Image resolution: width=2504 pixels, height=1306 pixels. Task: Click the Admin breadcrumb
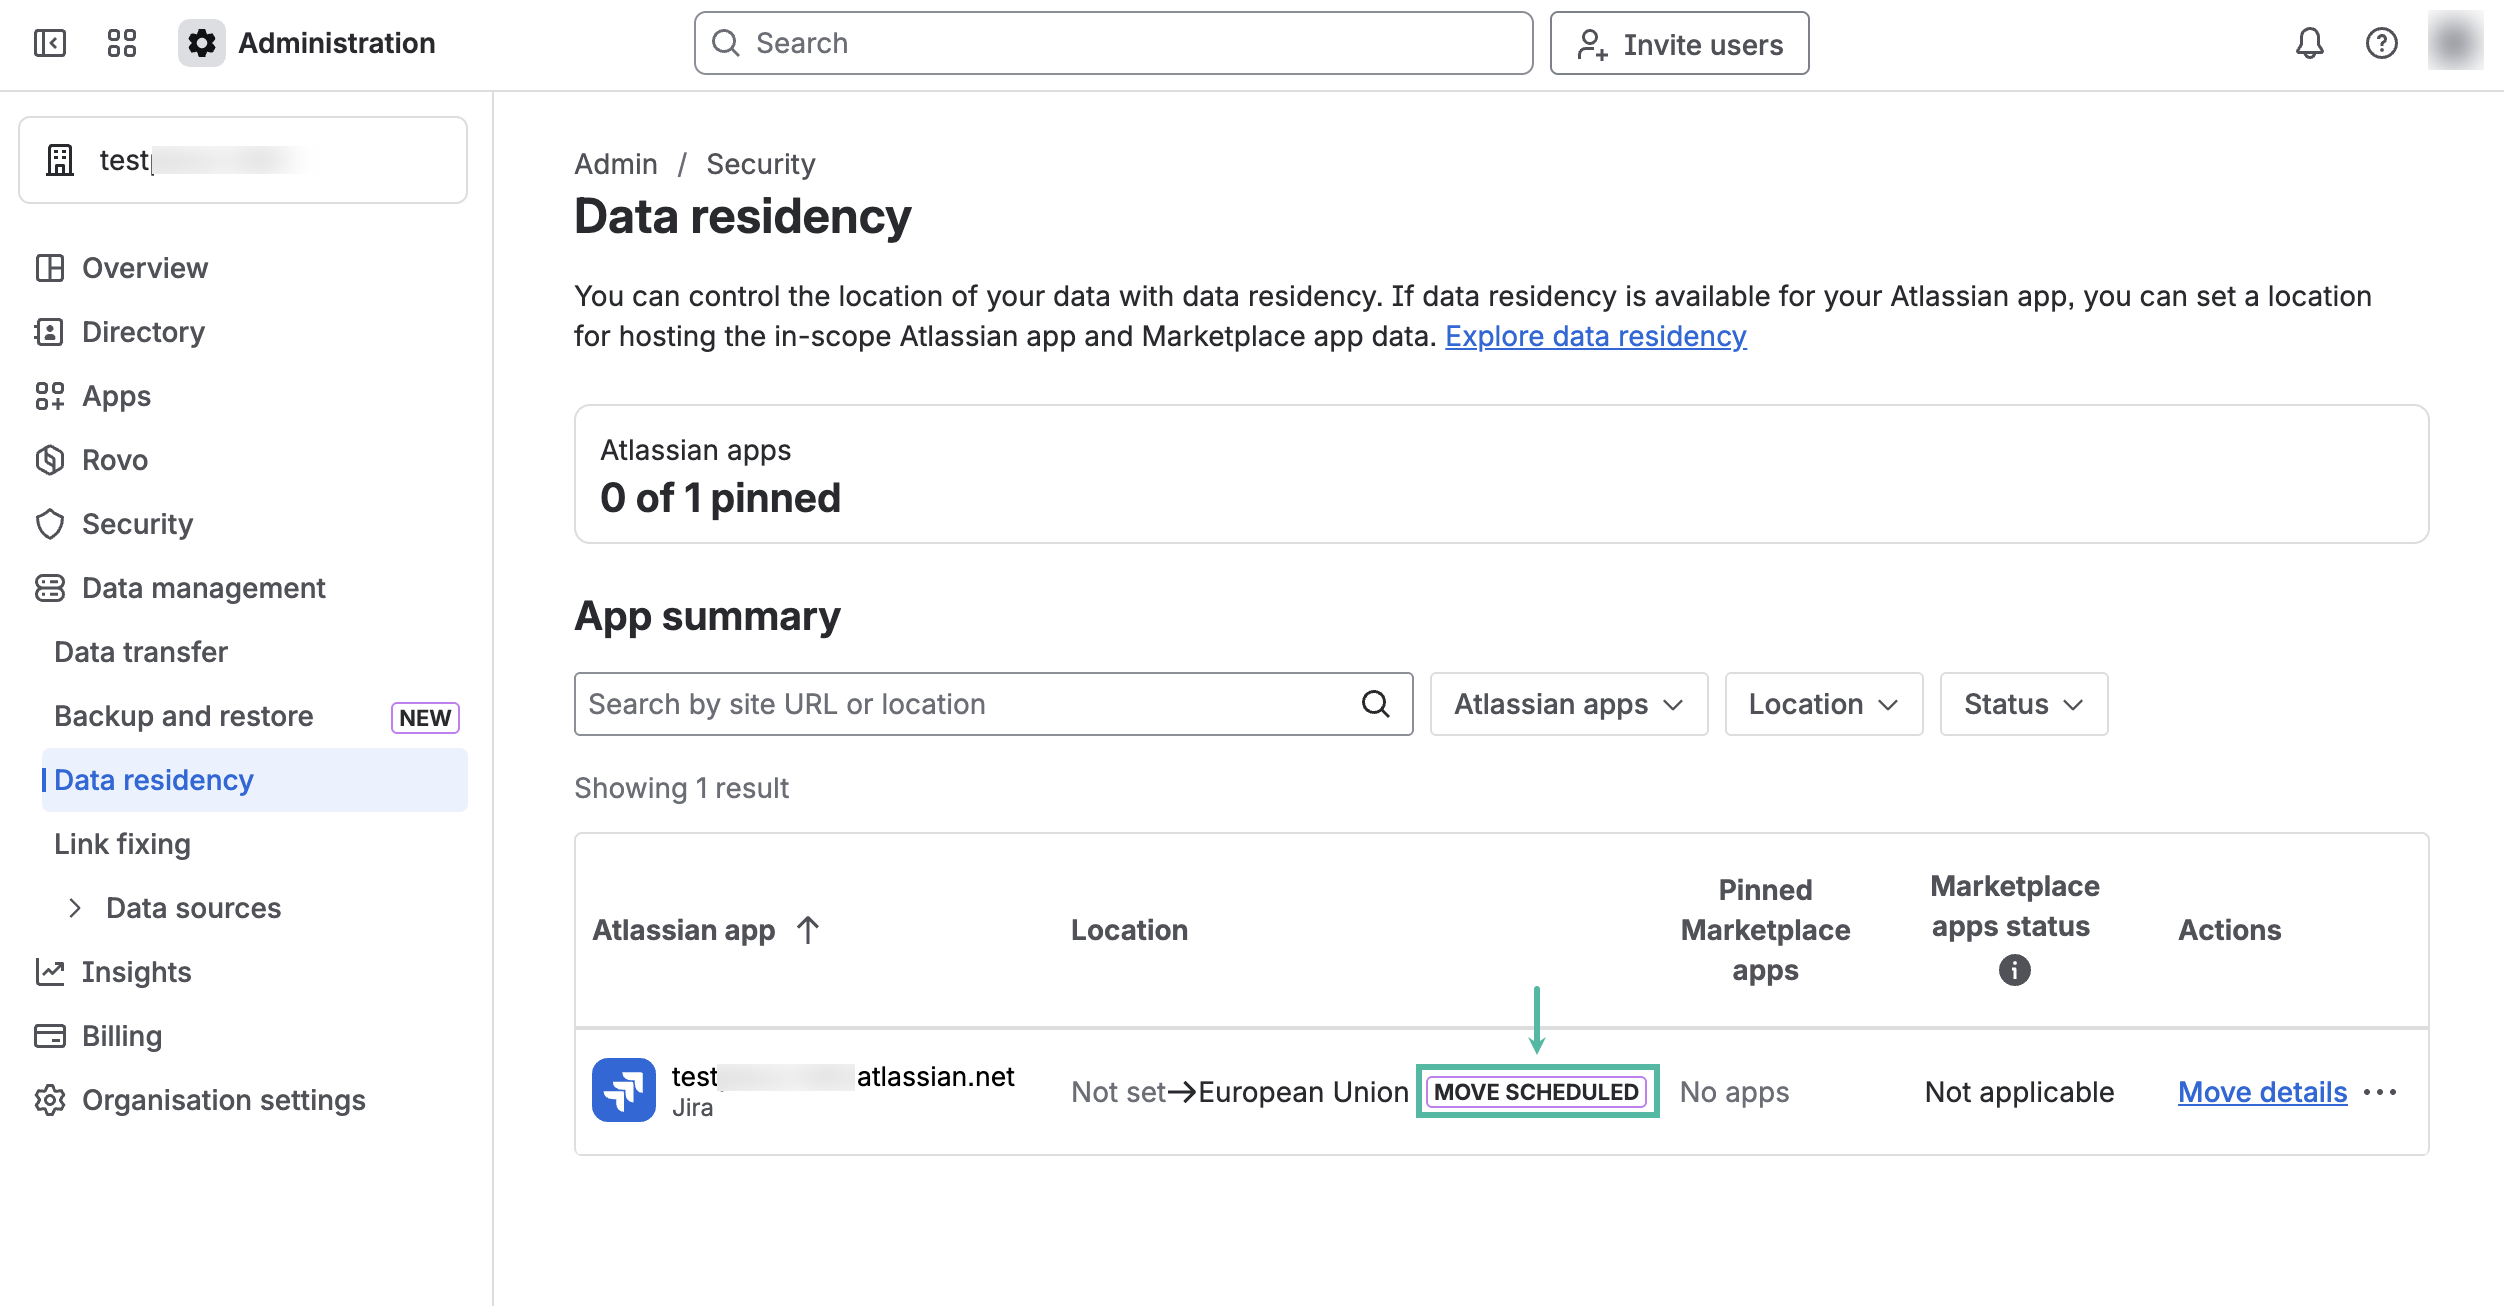click(x=616, y=164)
